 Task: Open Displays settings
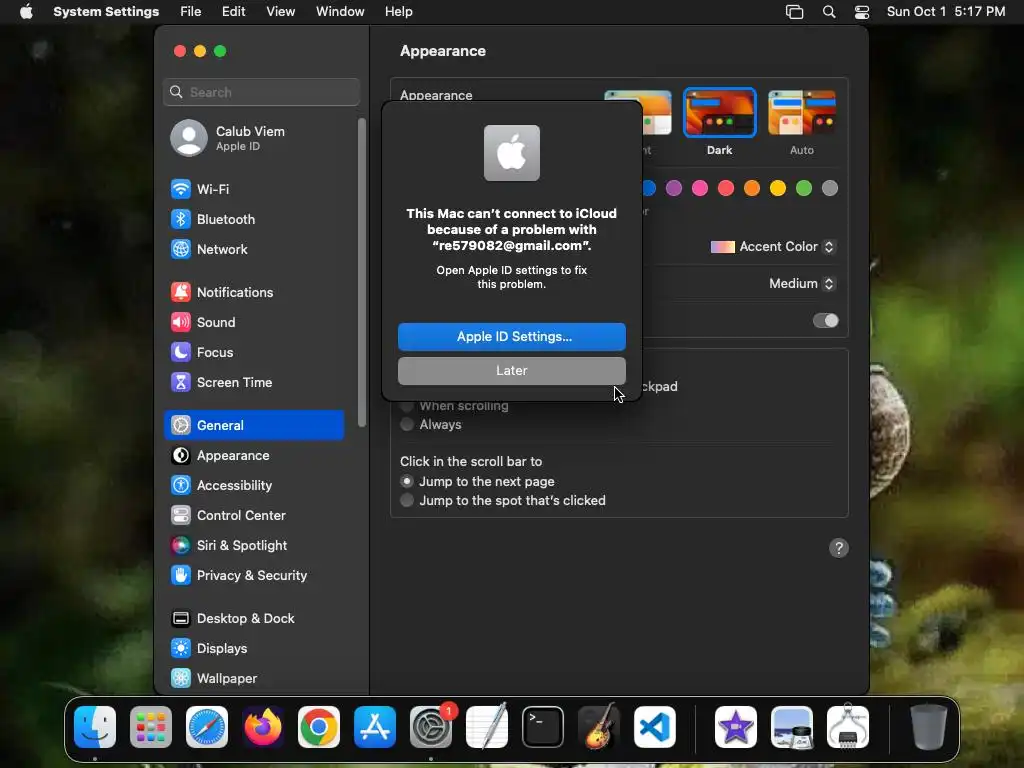click(253, 649)
